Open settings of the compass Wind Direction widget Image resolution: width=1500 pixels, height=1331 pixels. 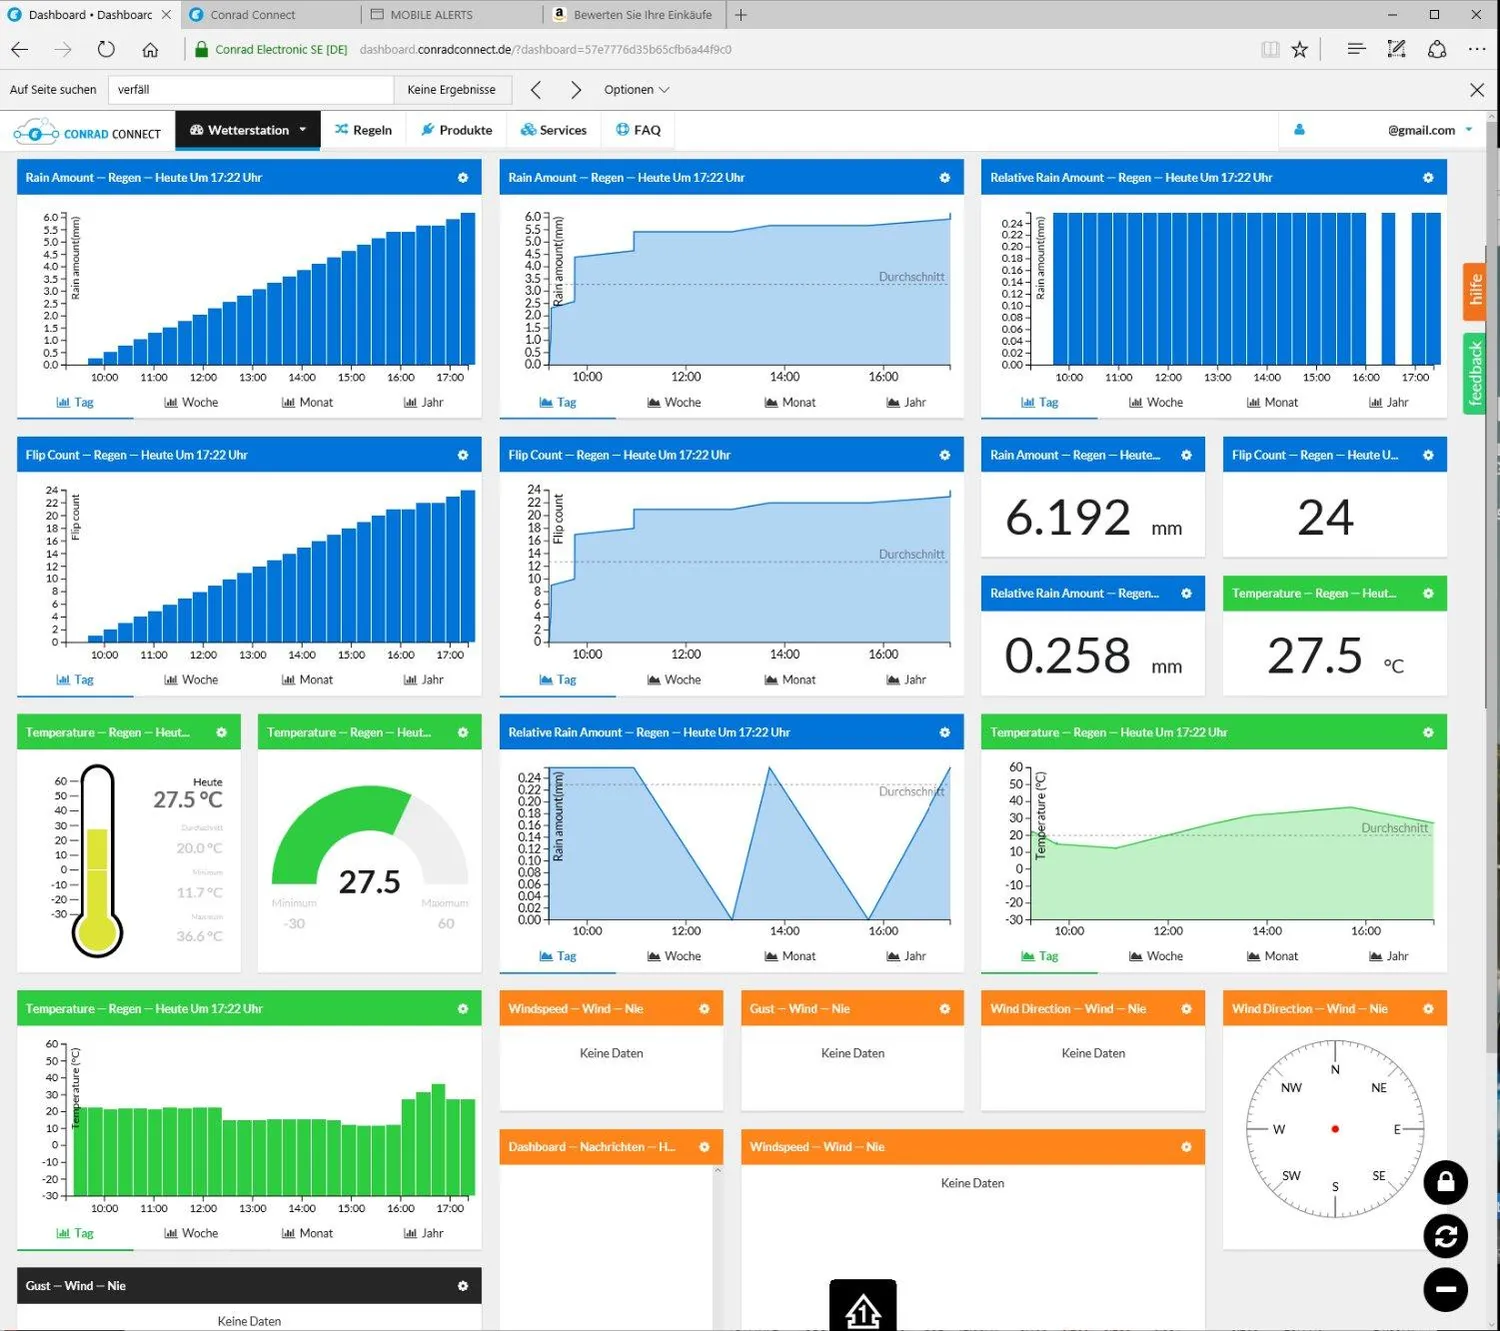[x=1428, y=1009]
